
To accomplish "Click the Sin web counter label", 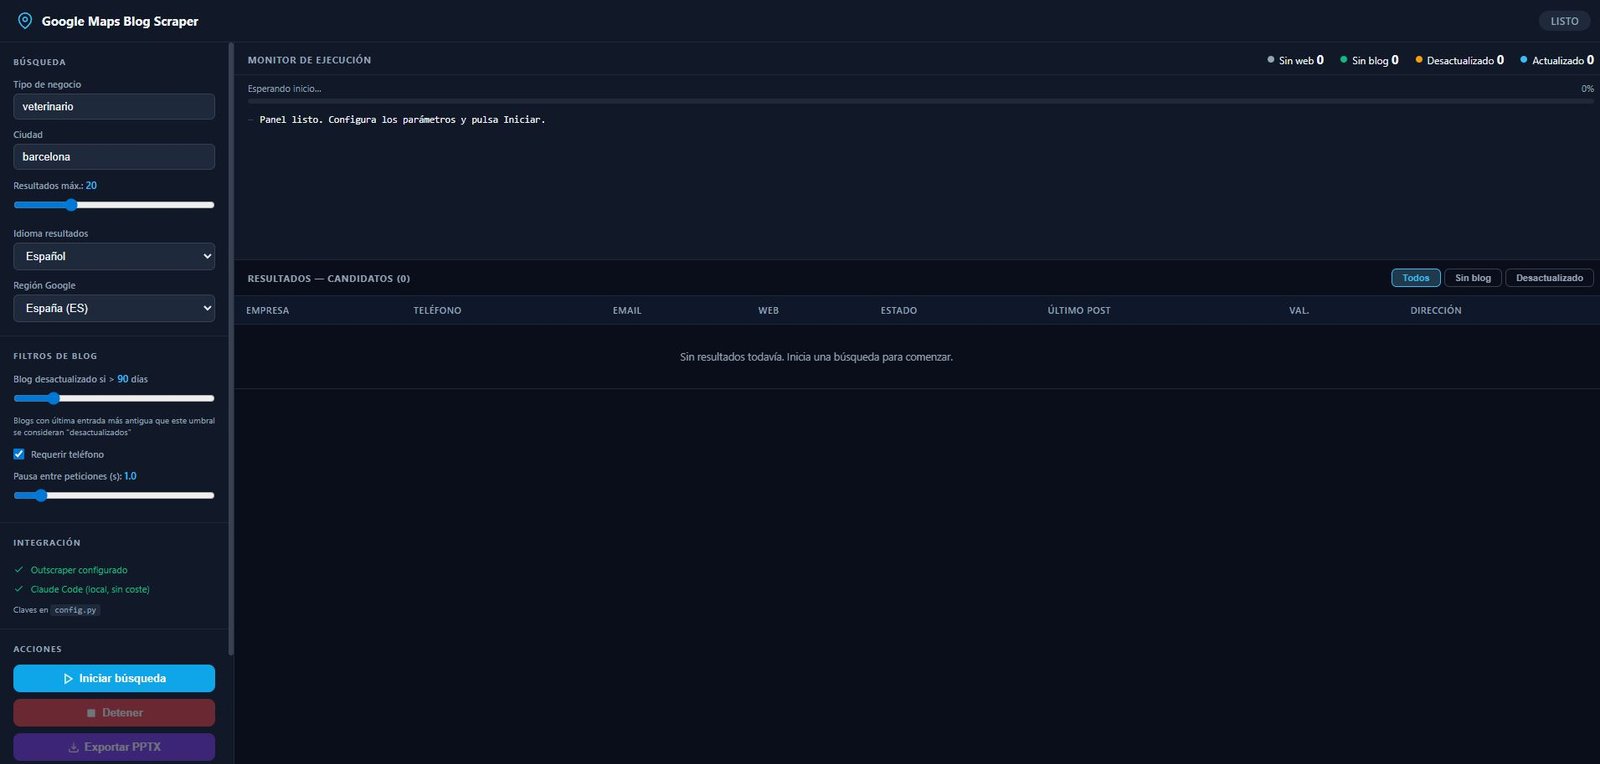I will (x=1296, y=60).
